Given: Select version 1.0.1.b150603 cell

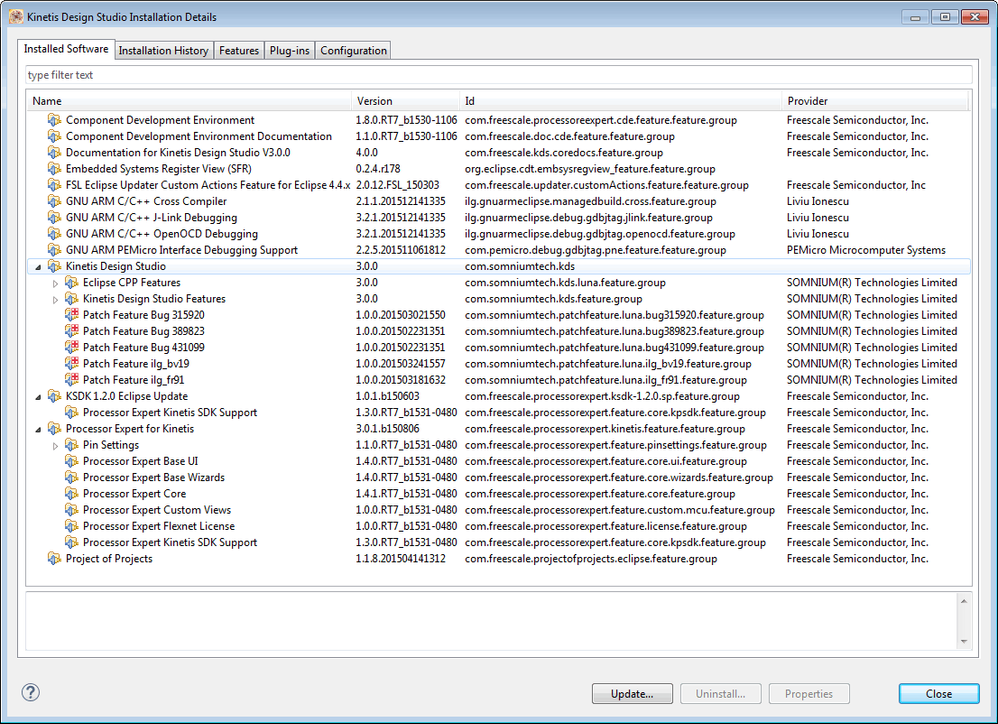Looking at the screenshot, I should coord(387,396).
